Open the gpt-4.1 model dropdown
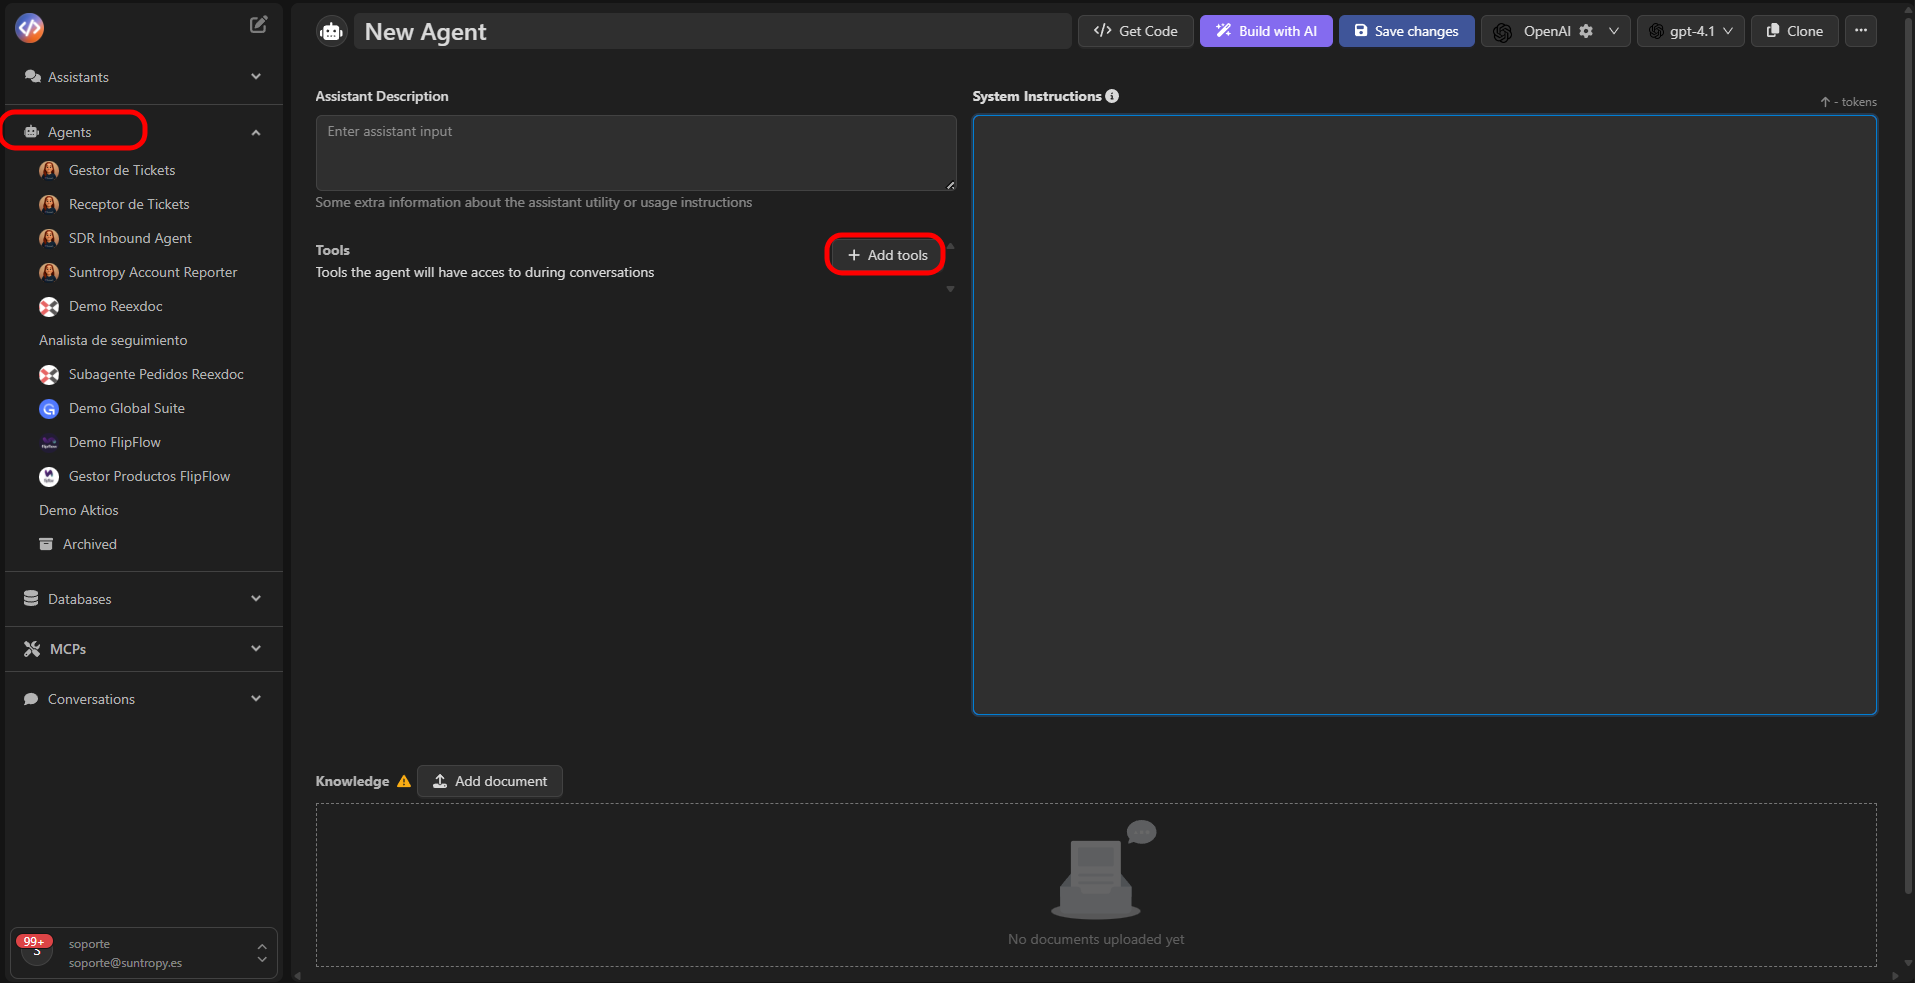 point(1691,31)
